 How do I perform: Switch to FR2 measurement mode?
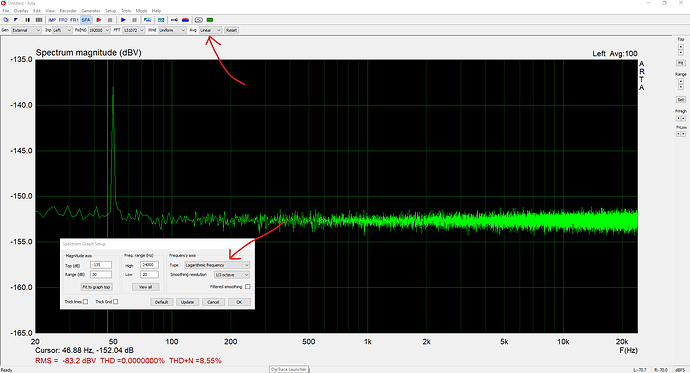point(63,20)
